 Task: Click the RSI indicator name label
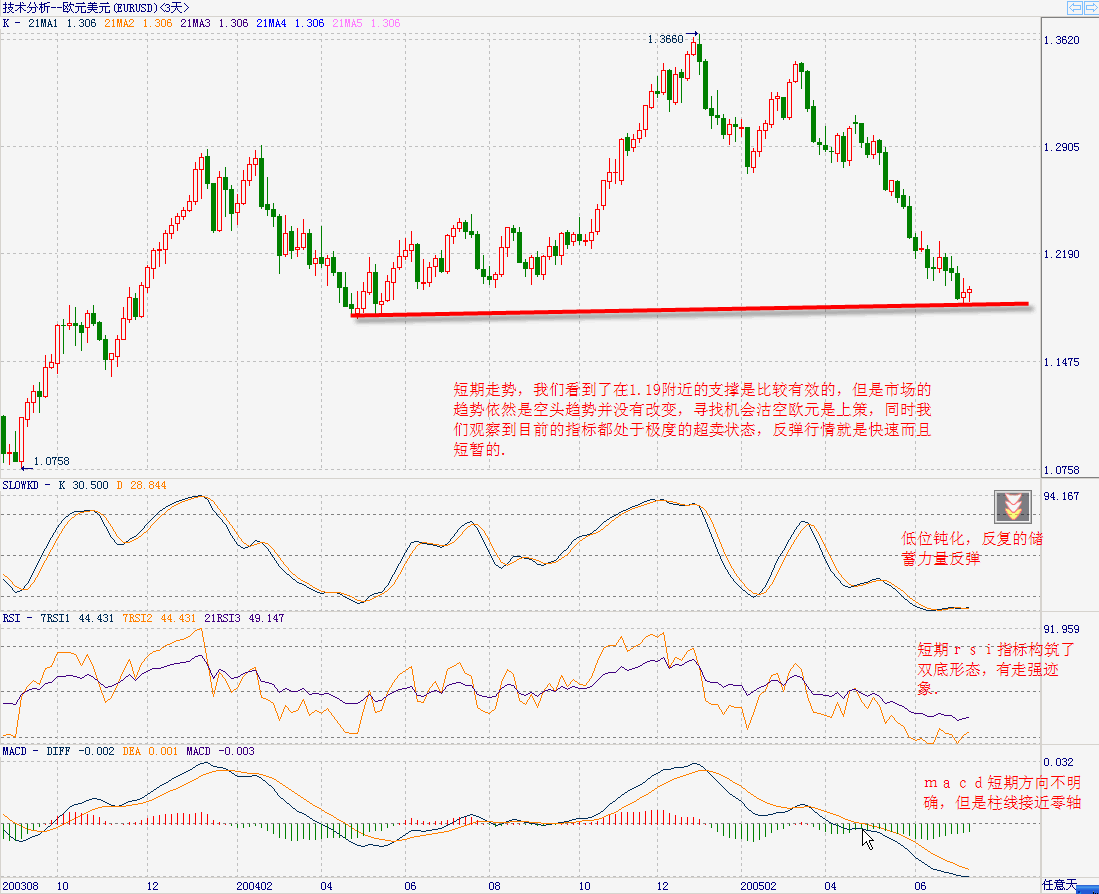11,618
